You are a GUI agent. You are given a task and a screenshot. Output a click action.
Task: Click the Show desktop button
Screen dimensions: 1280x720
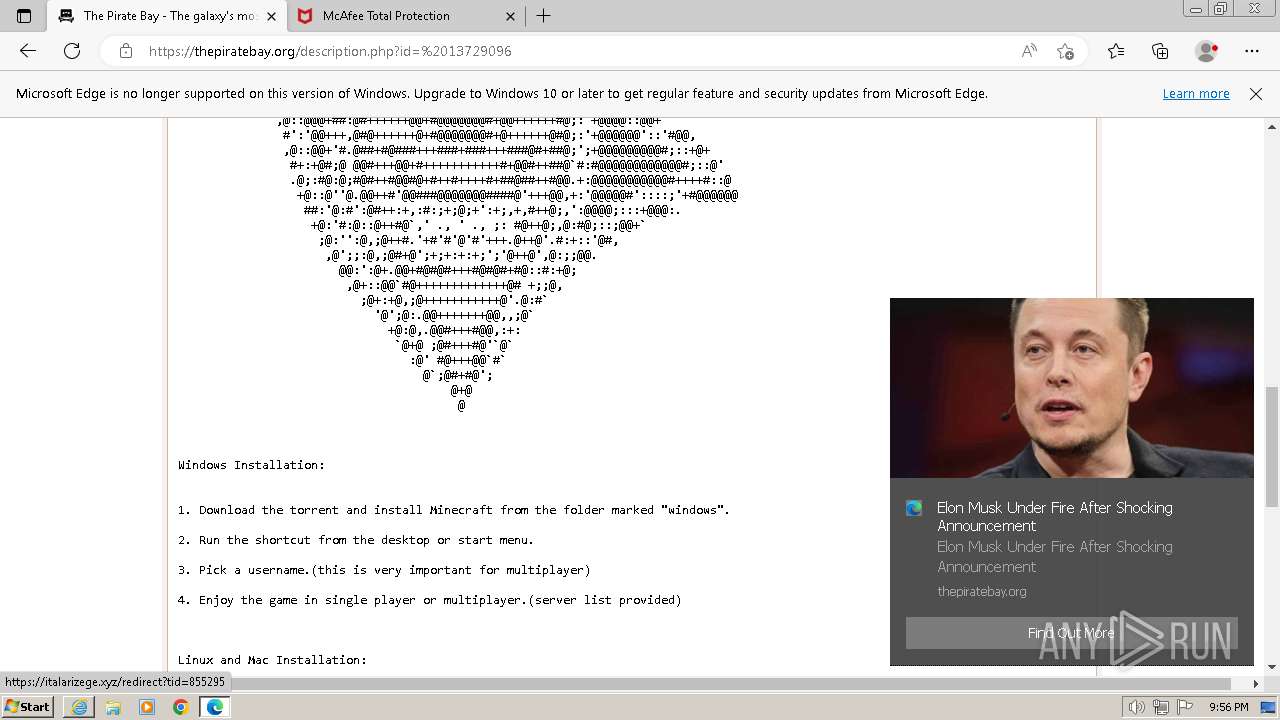(x=1269, y=707)
